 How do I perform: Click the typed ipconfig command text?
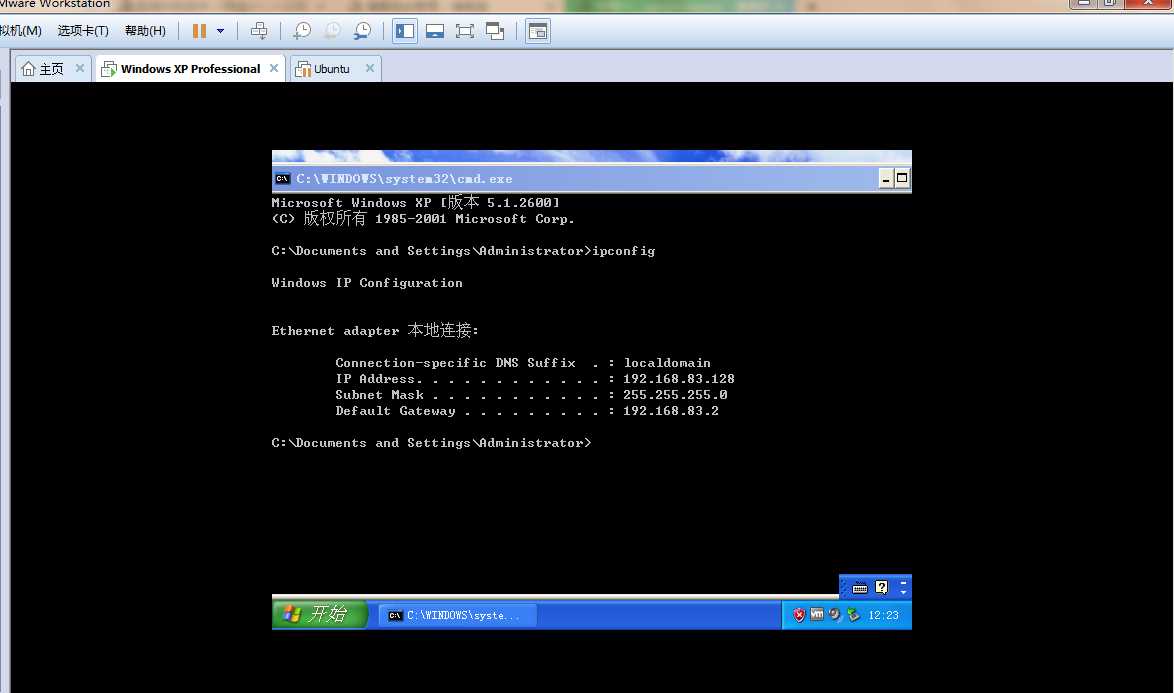pos(624,251)
